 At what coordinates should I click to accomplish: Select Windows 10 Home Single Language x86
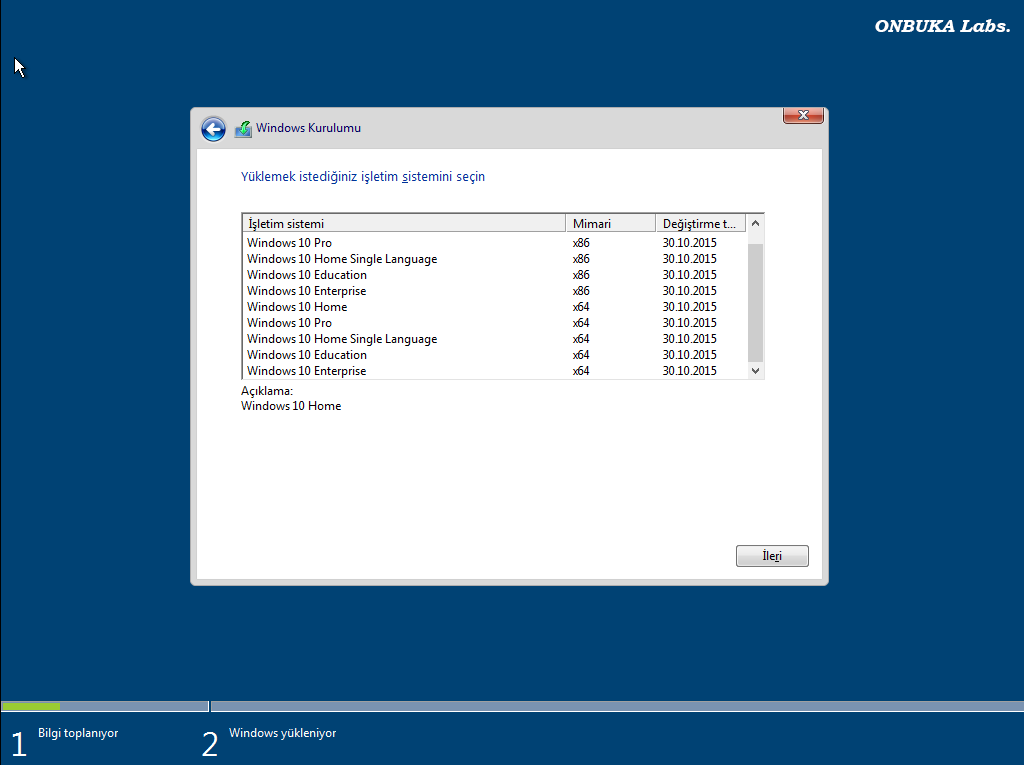[494, 259]
